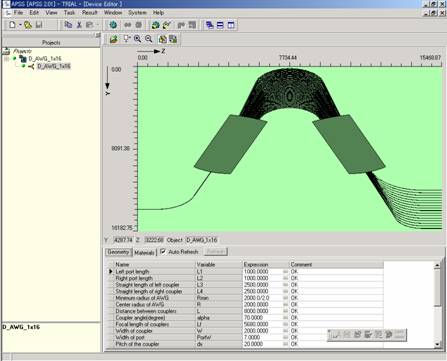
Task: Select the Geometry tab
Action: (x=118, y=252)
